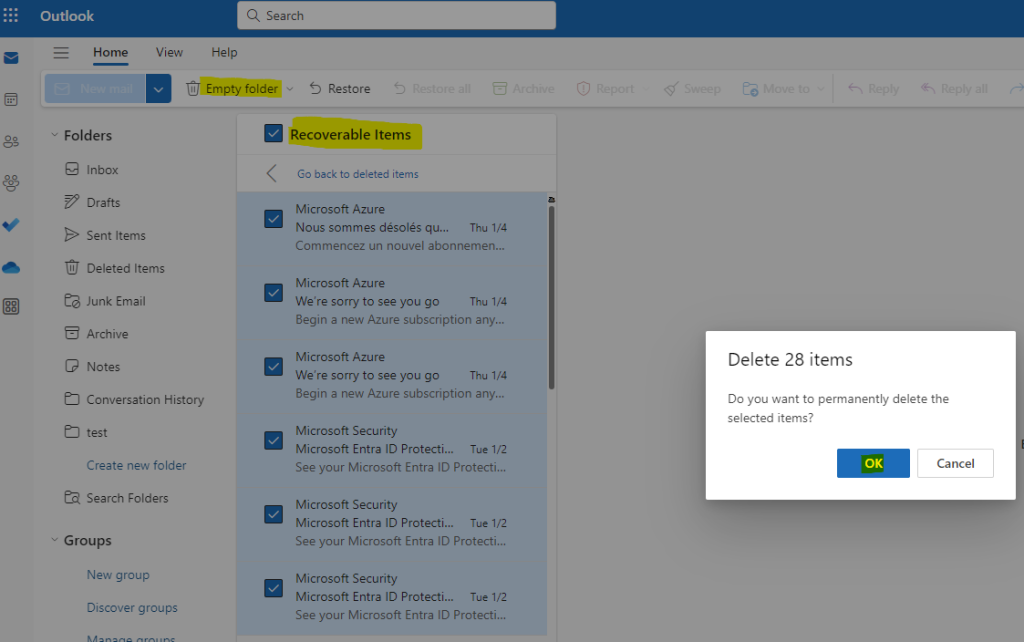Uncheck first Microsoft Security message checkbox

pyautogui.click(x=274, y=440)
